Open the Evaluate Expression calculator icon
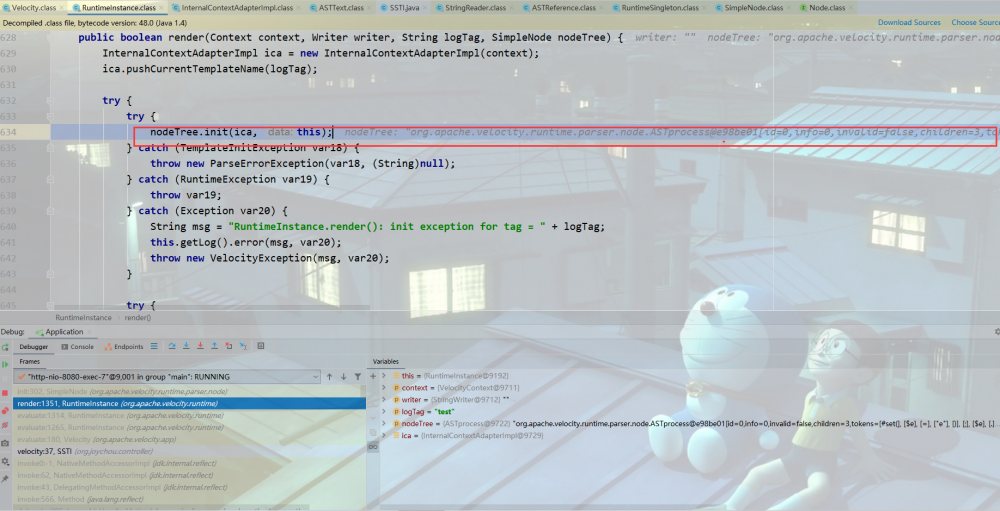This screenshot has height=511, width=1000. click(260, 346)
